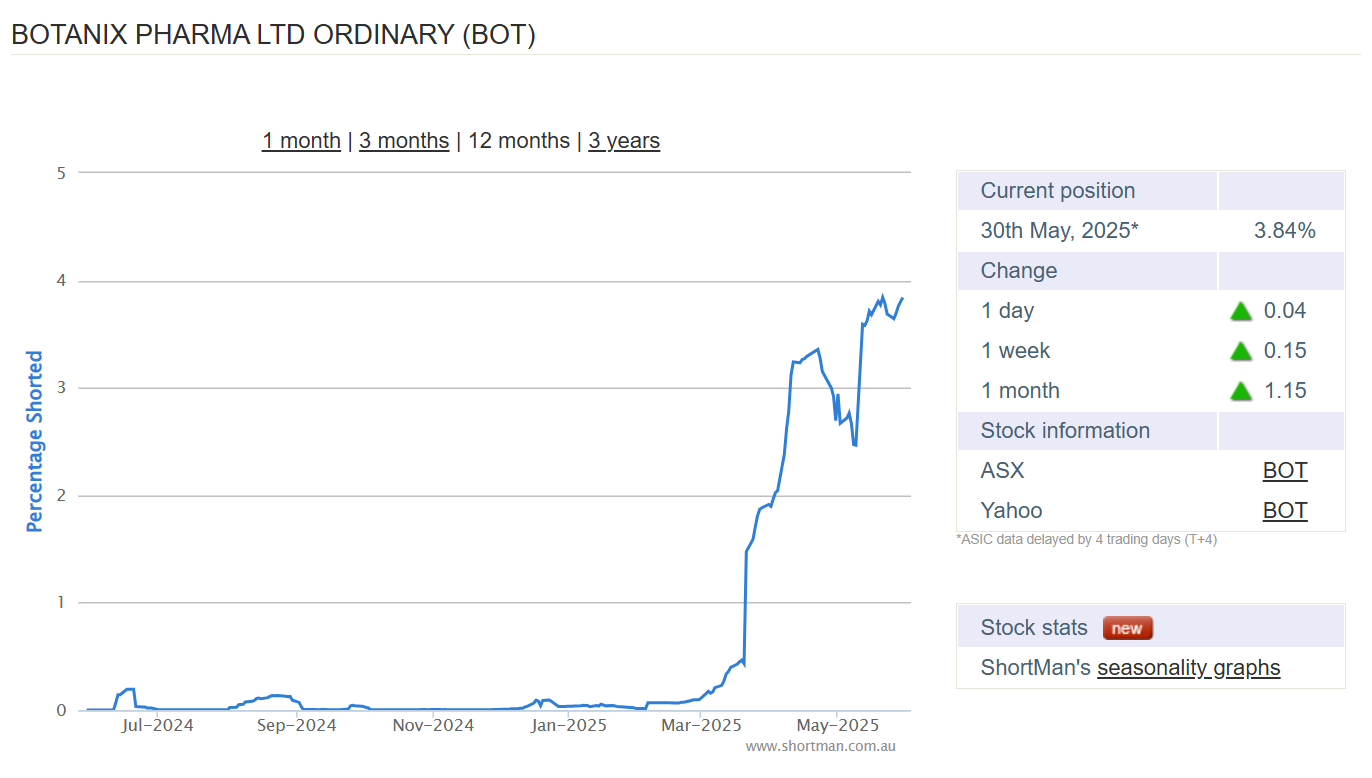Switch chart to 3 years range
Image resolution: width=1372 pixels, height=778 pixels.
(x=624, y=141)
